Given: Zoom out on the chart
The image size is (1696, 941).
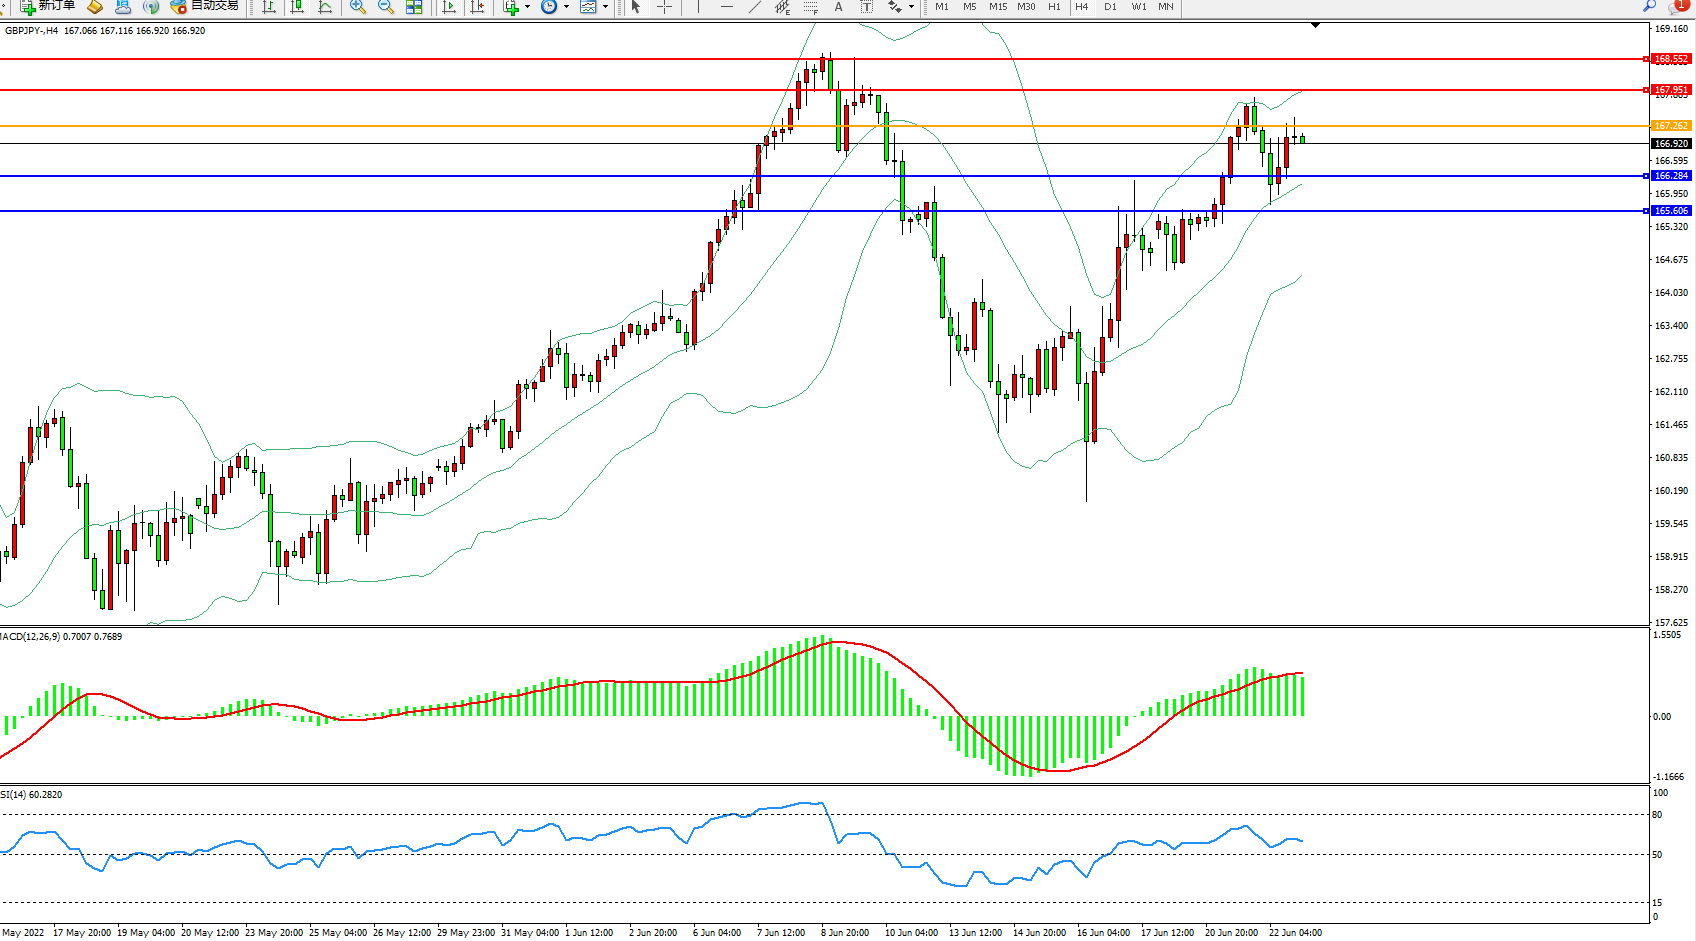Looking at the screenshot, I should 386,7.
